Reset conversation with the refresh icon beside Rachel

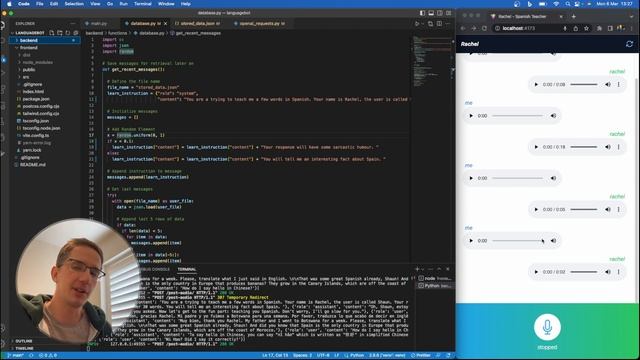(629, 44)
